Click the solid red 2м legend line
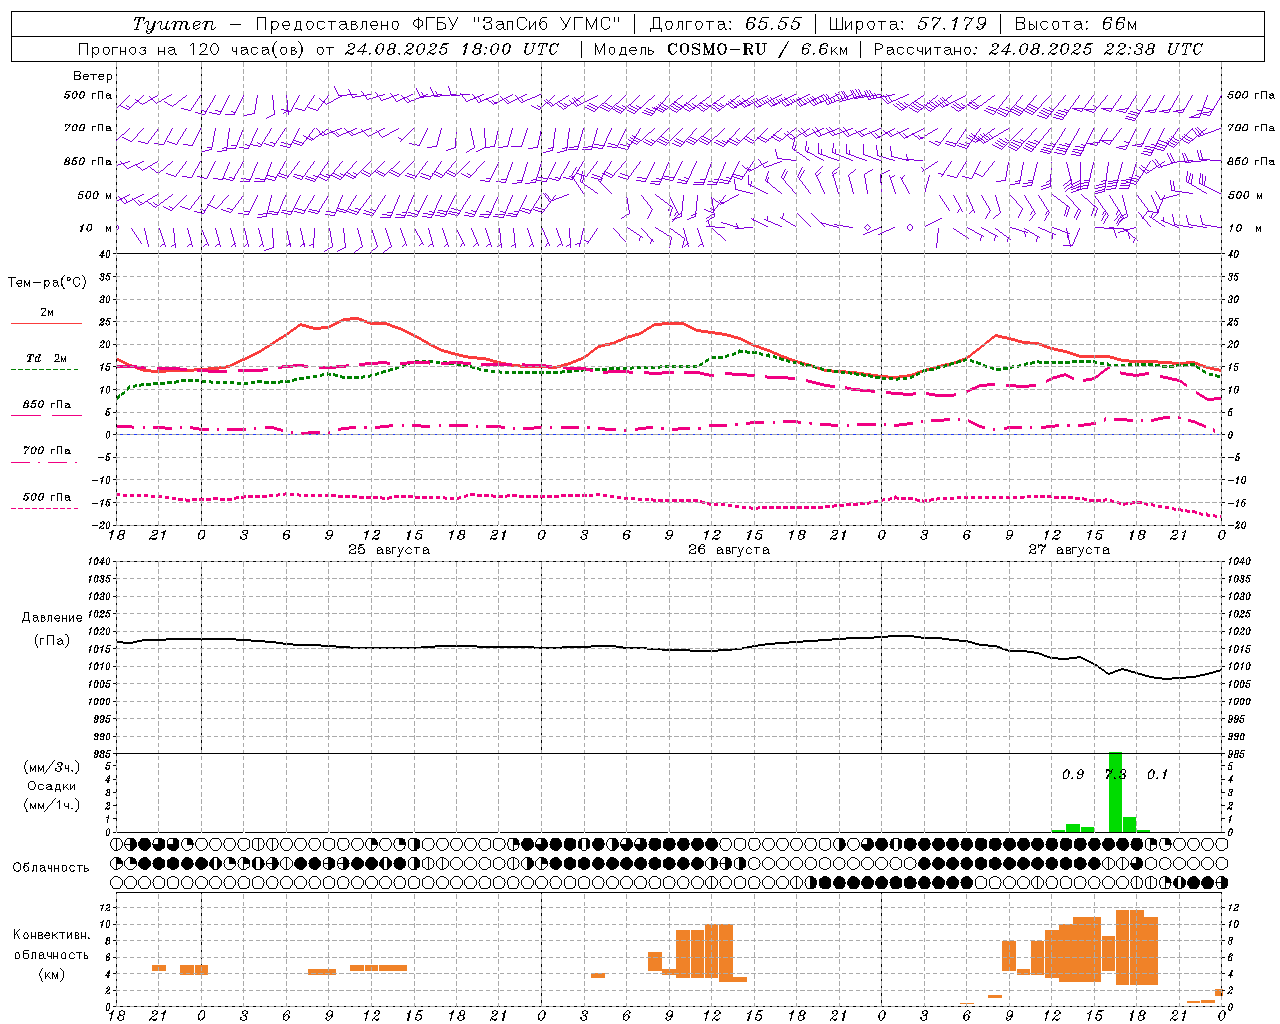 (x=46, y=324)
